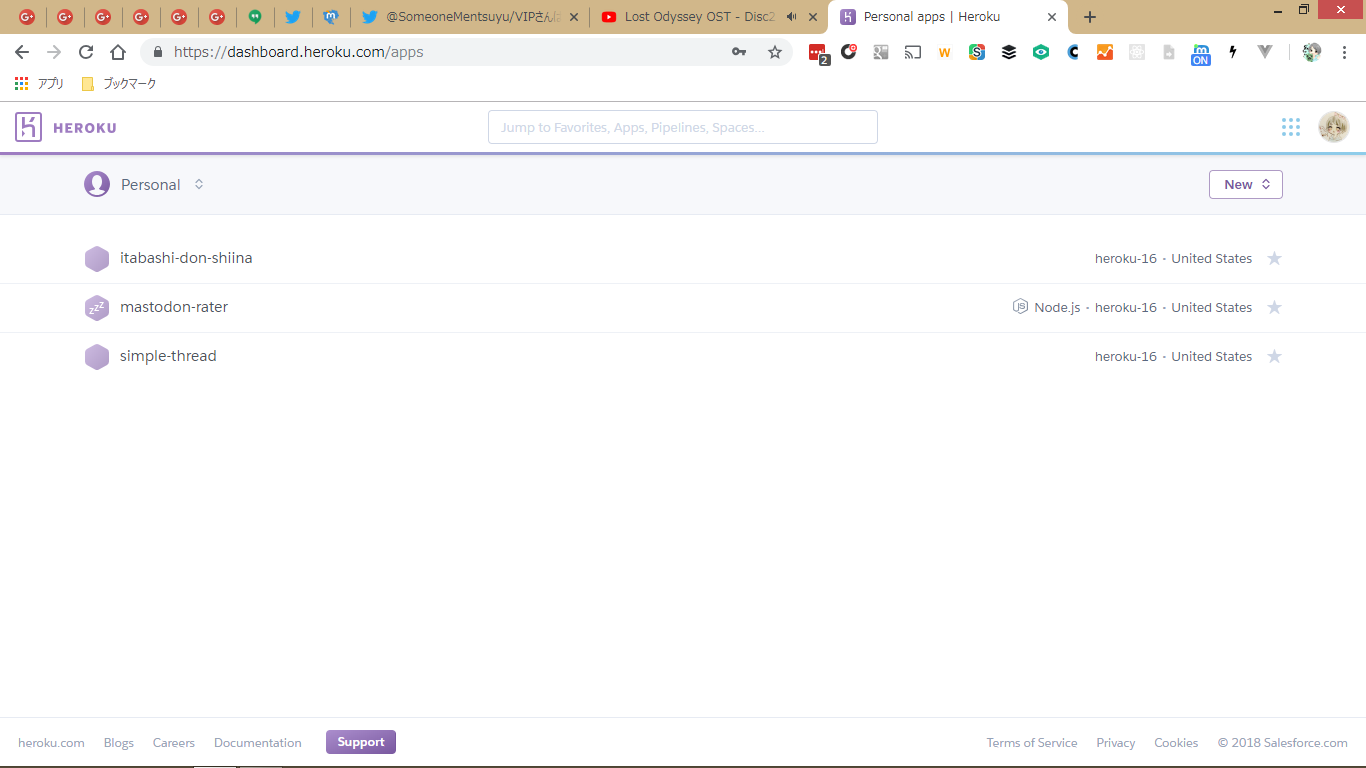
Task: Switch to the pinned Hangouts tab
Action: tap(255, 17)
